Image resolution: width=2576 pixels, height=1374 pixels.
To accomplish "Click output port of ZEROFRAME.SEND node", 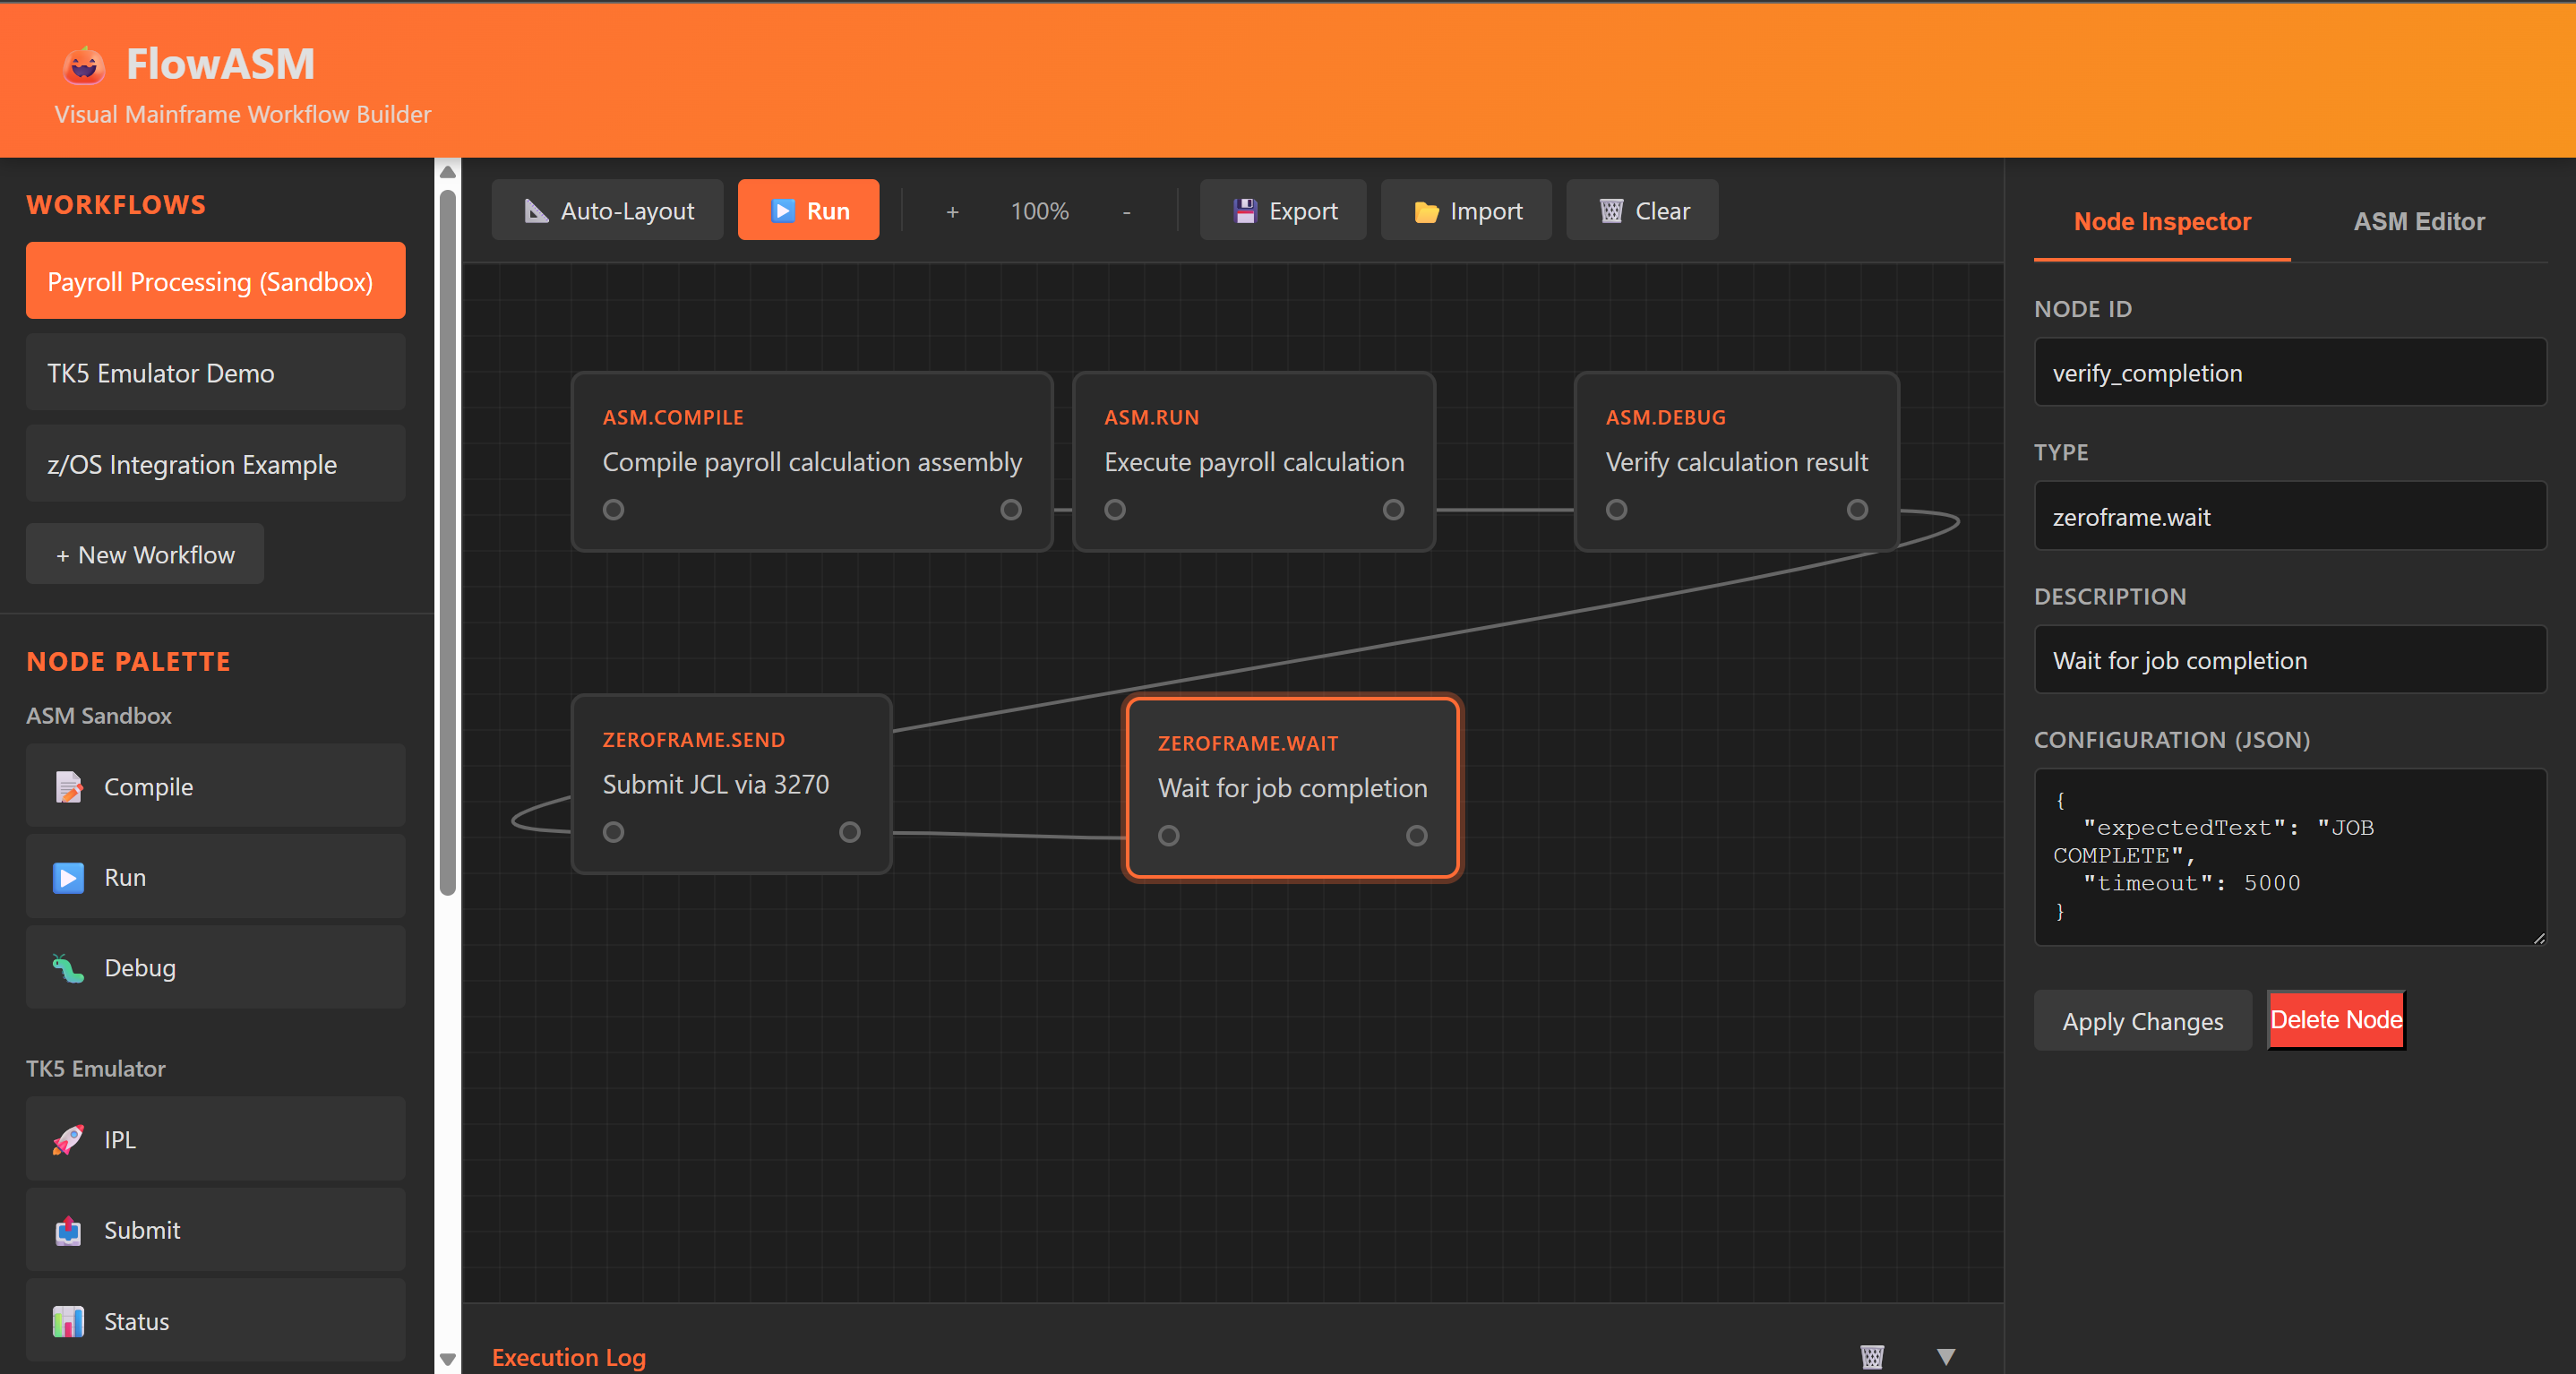I will [x=849, y=832].
